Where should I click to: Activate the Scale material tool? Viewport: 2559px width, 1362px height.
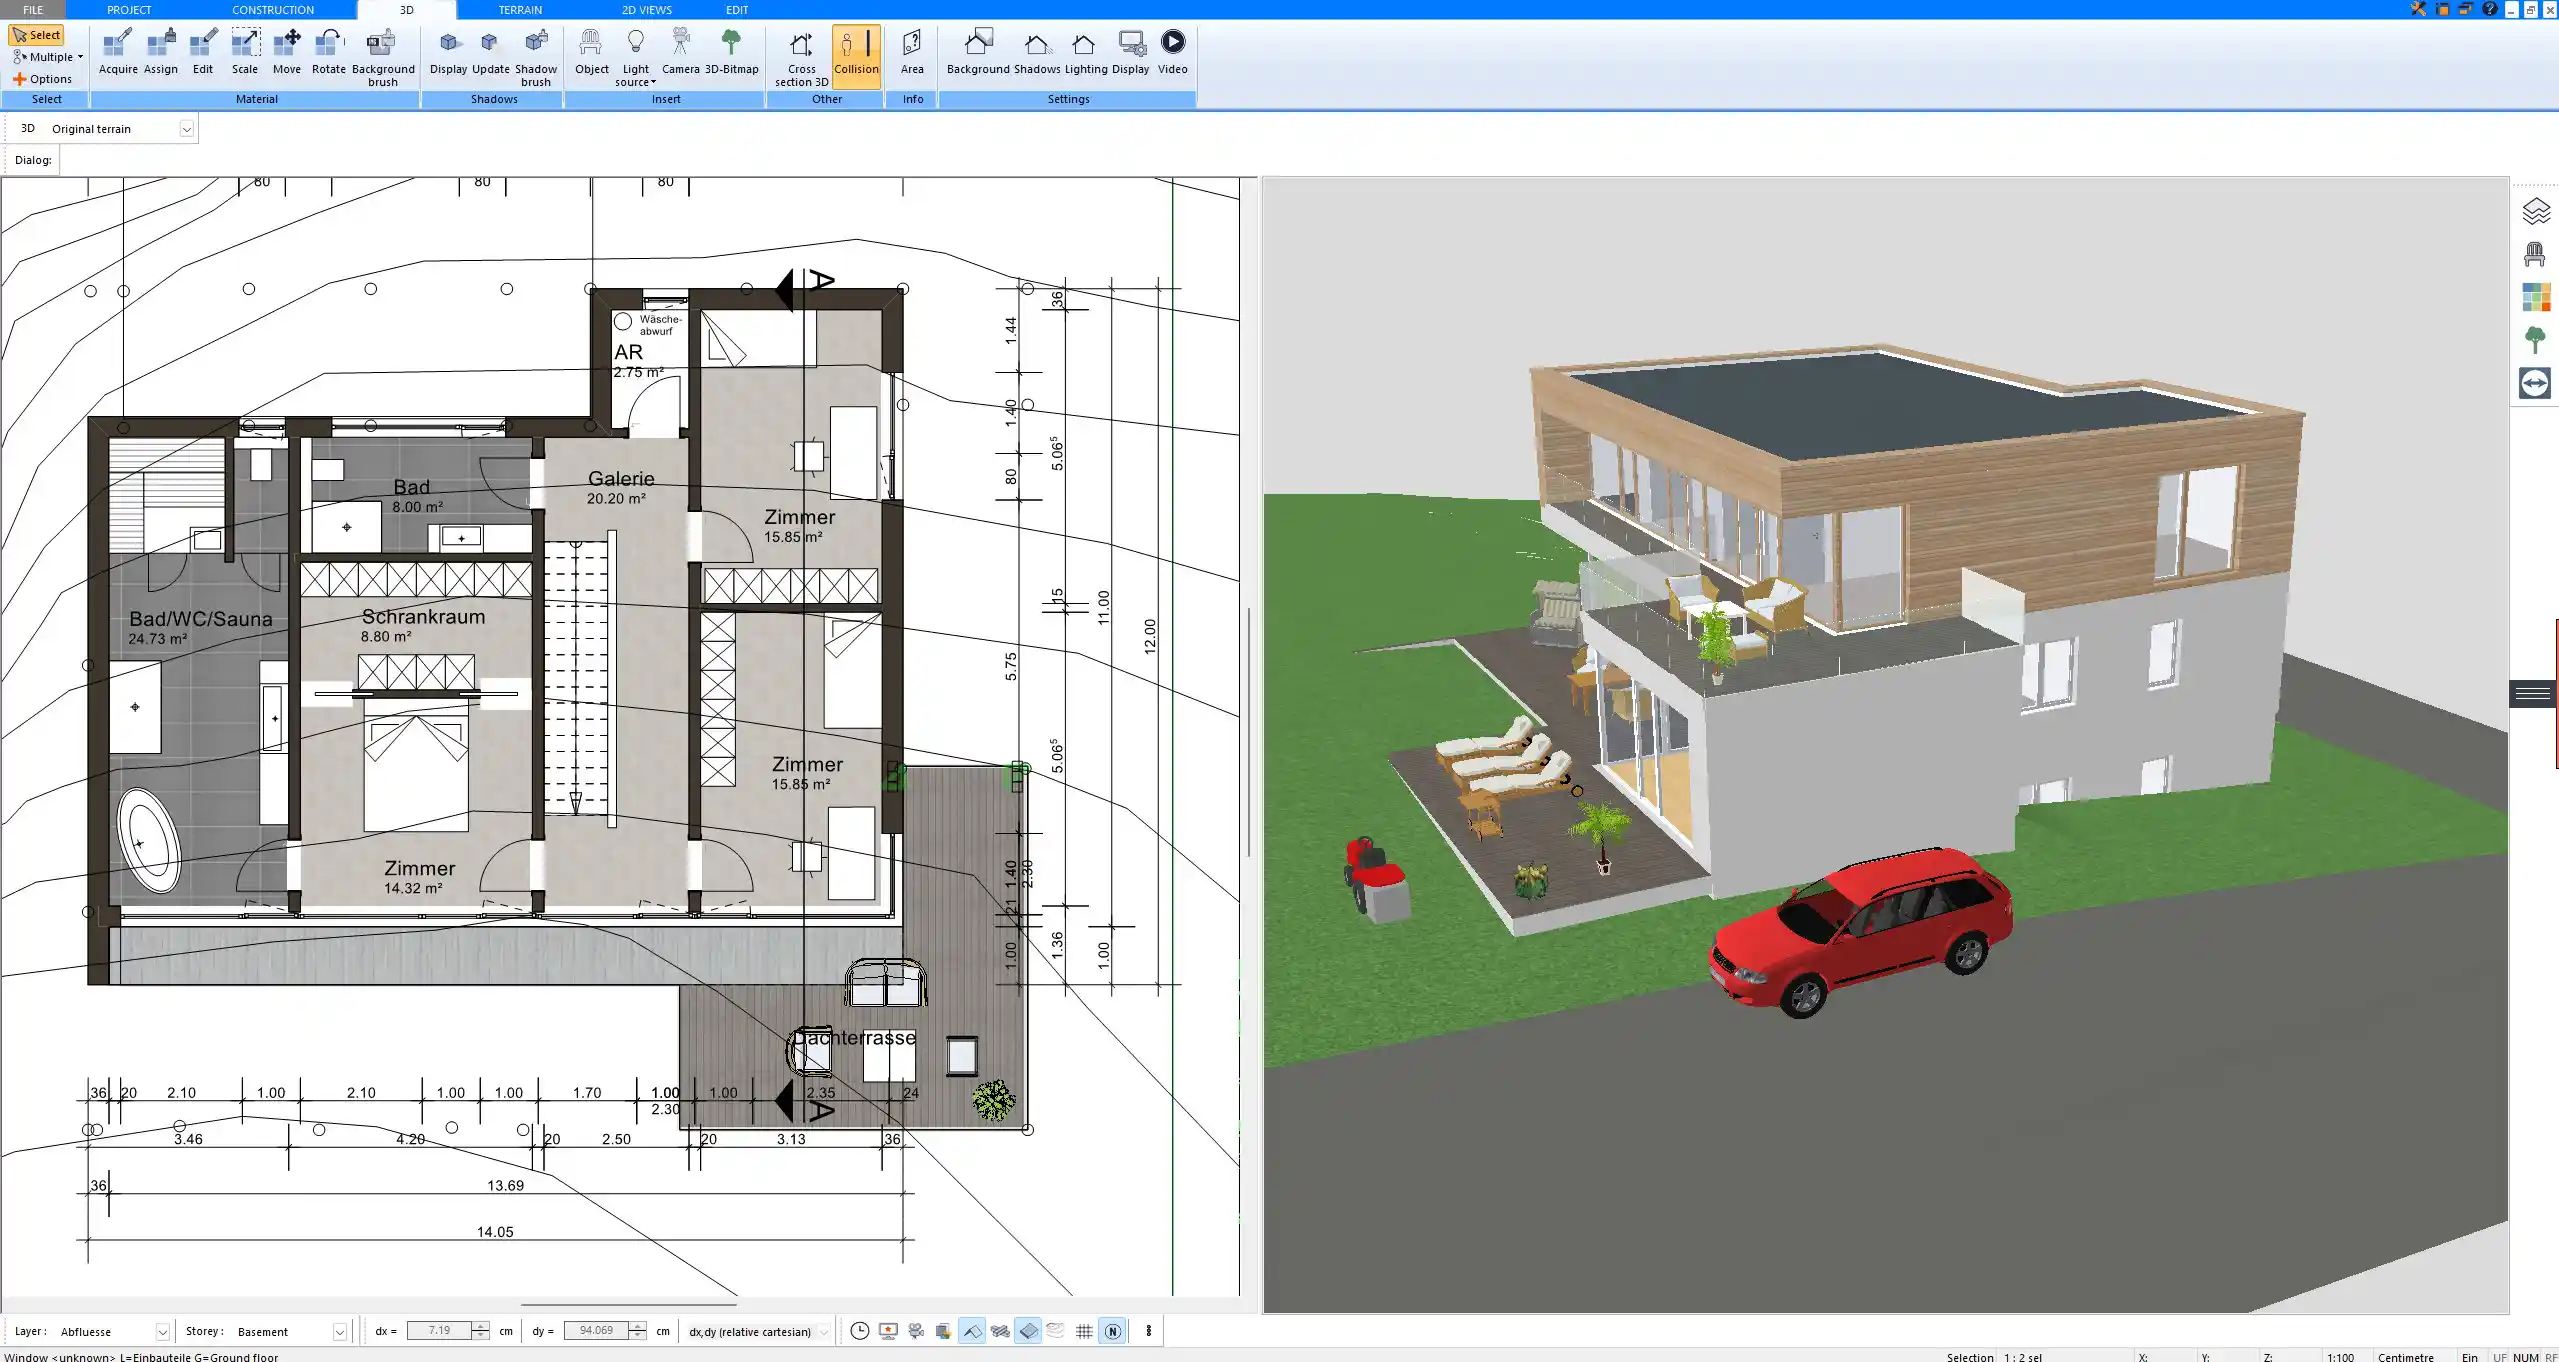245,52
